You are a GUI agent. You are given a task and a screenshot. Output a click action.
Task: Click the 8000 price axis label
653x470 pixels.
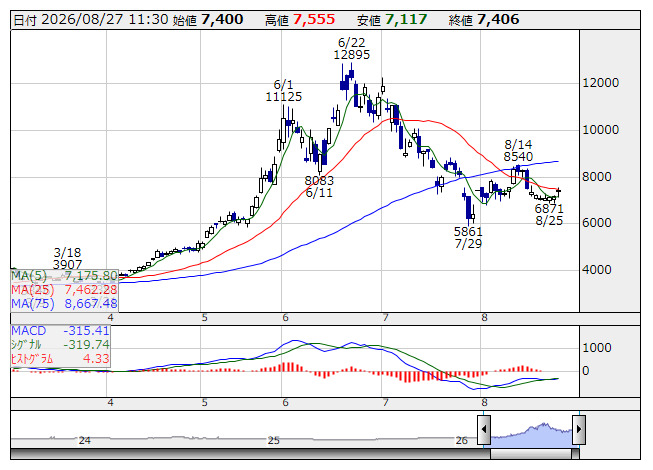pyautogui.click(x=596, y=177)
